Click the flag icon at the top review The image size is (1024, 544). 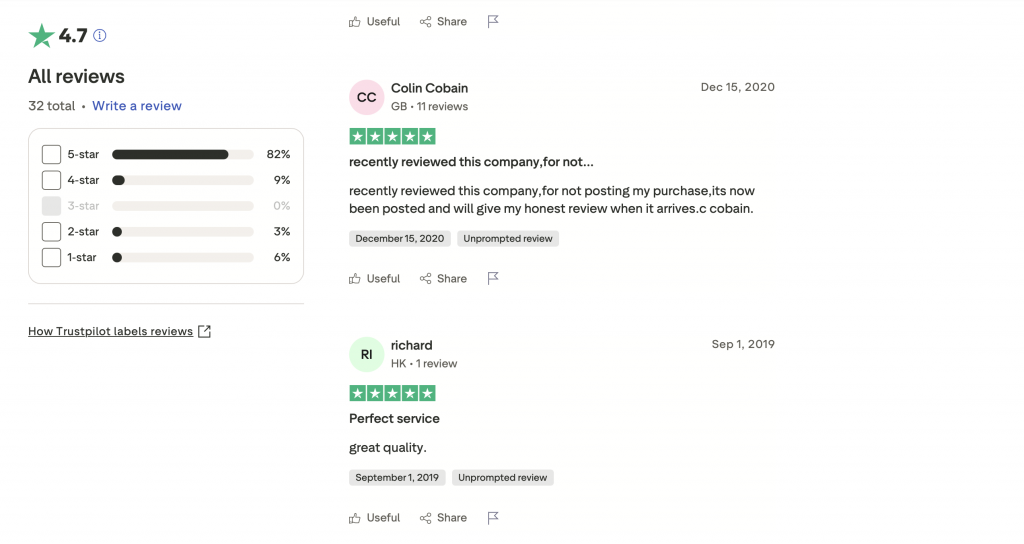[x=493, y=22]
